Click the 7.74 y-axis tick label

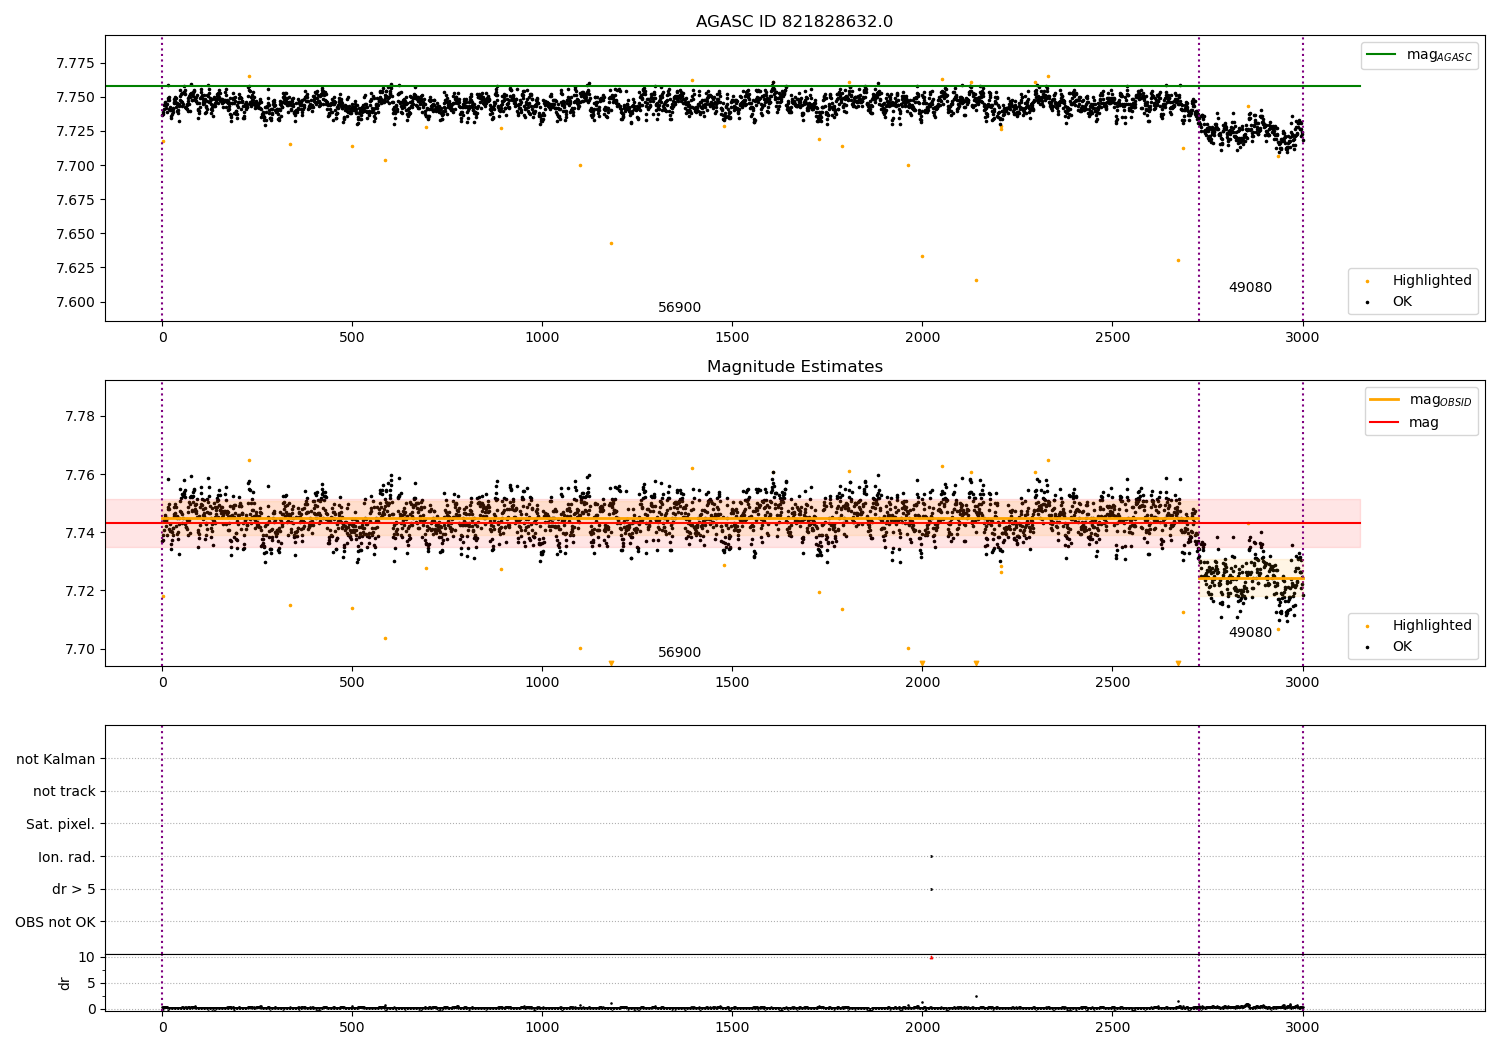click(x=80, y=533)
